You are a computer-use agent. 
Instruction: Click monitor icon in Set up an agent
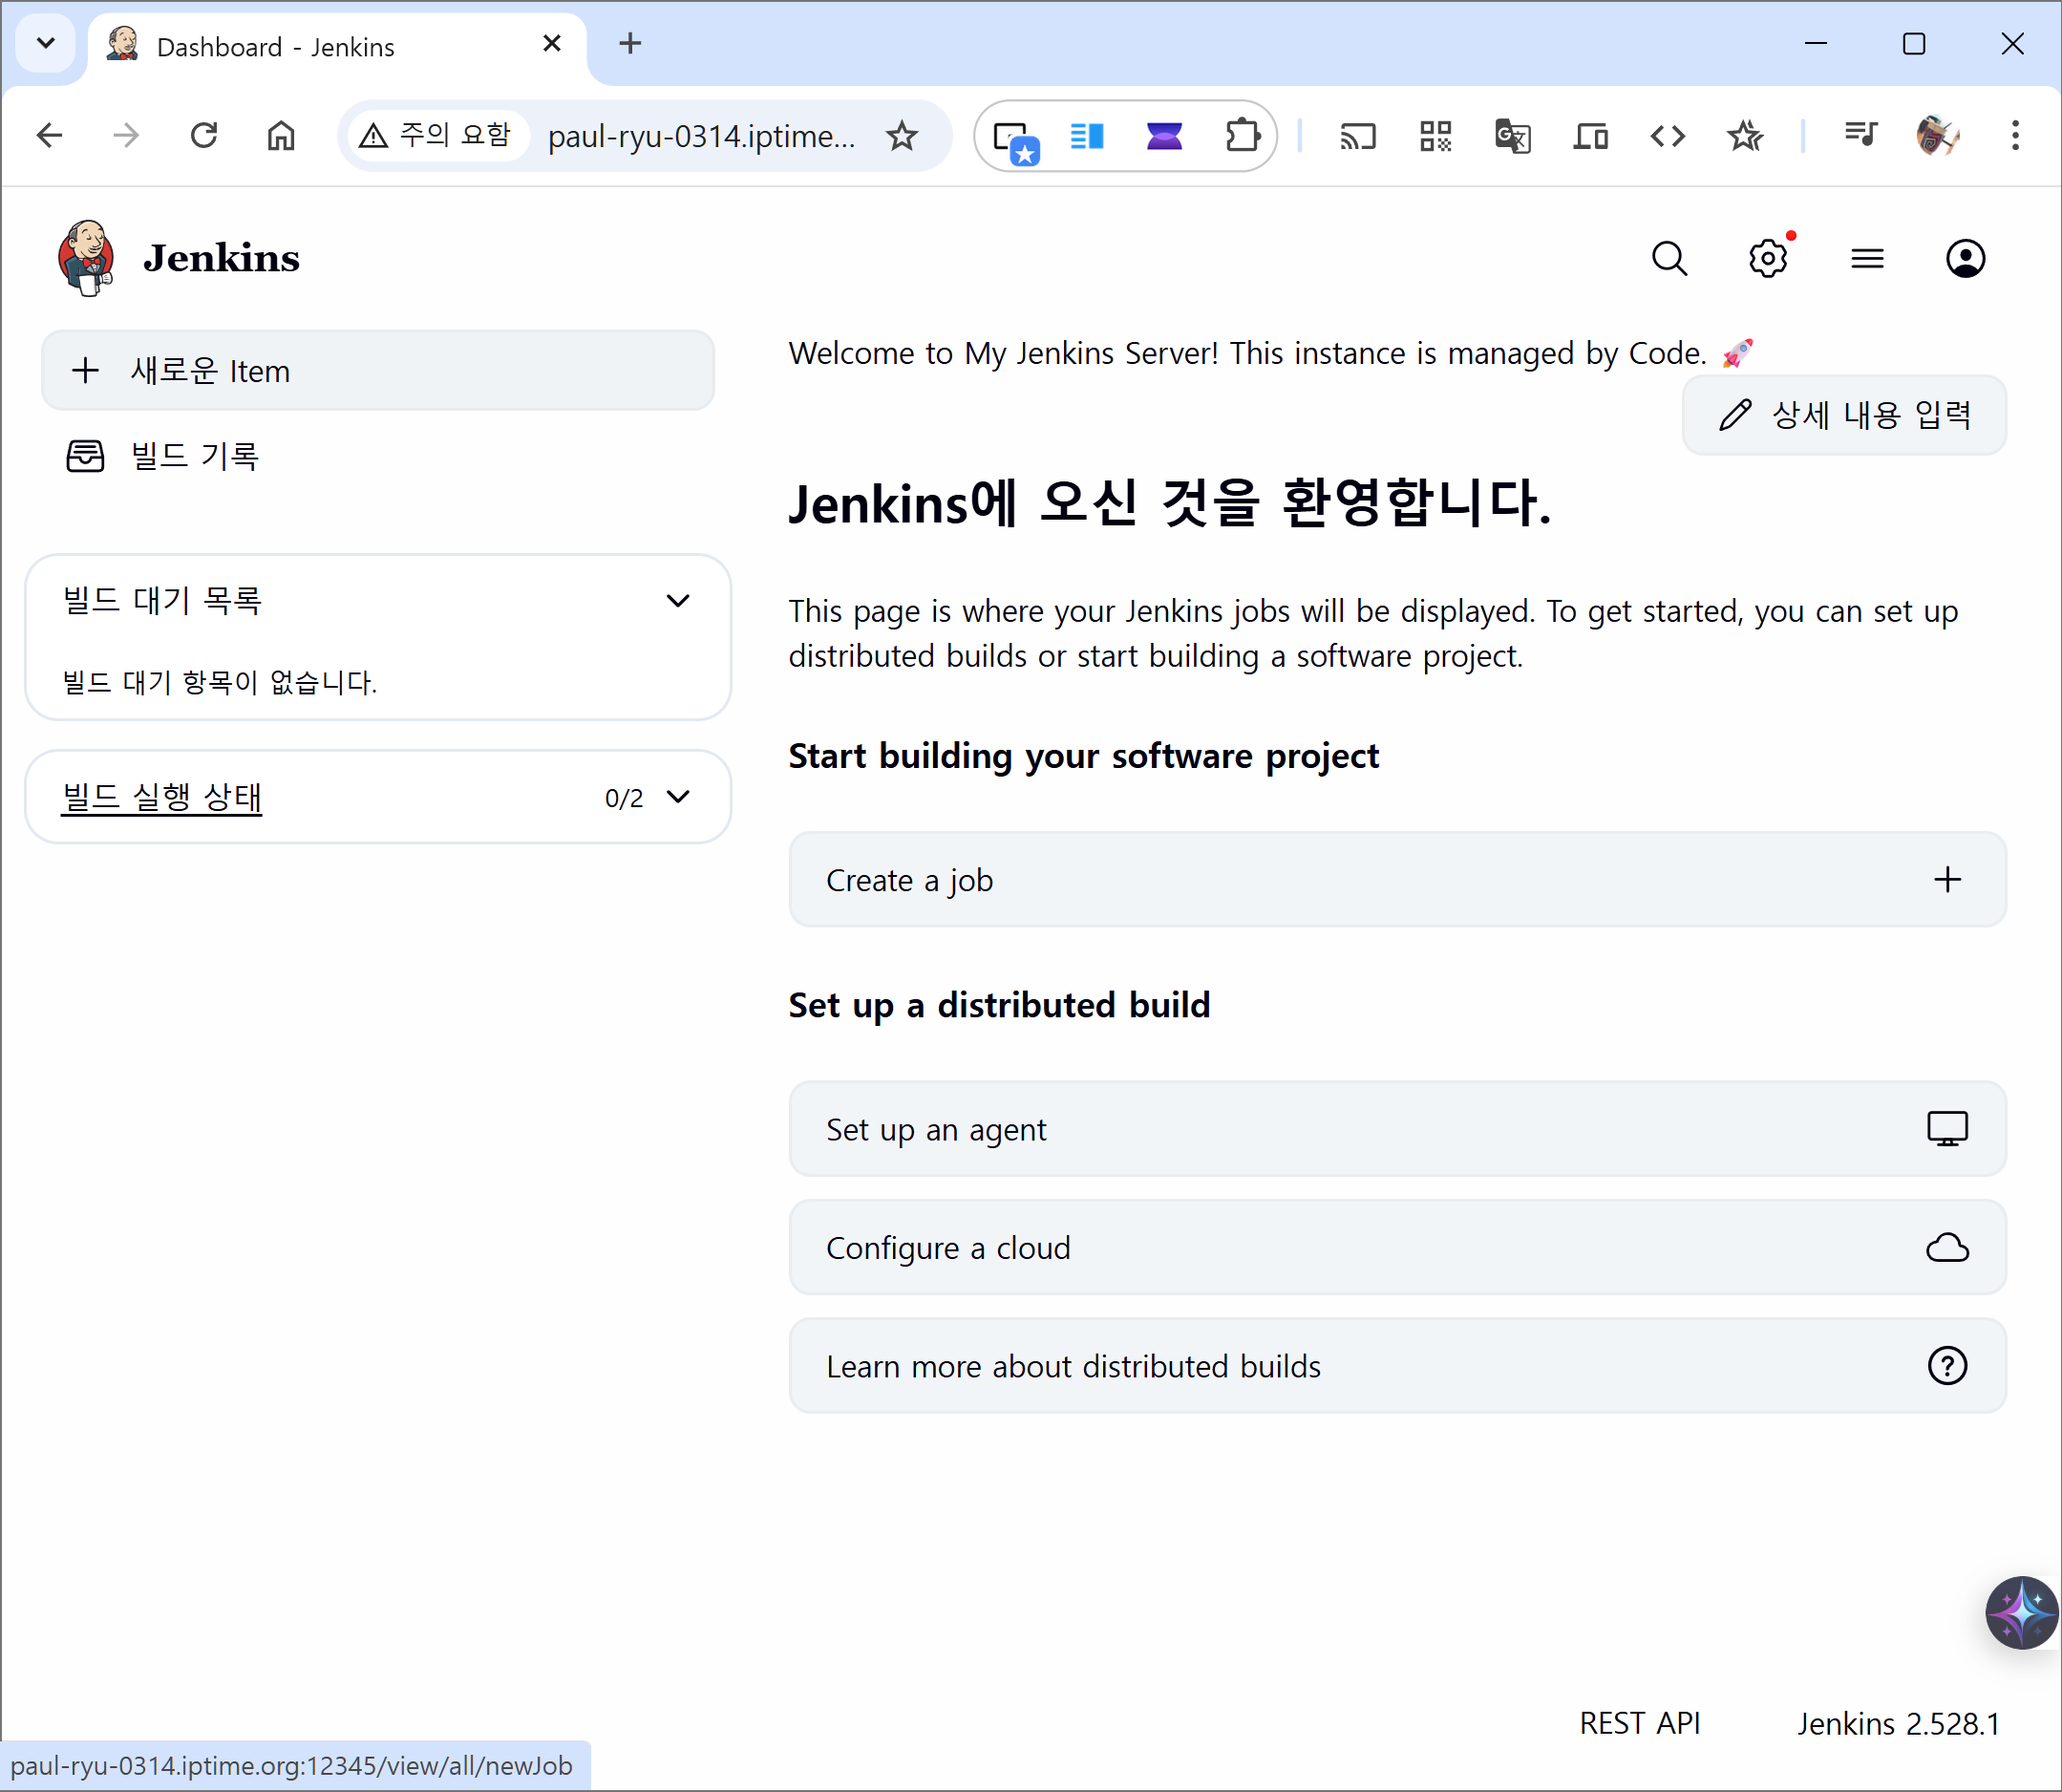pos(1946,1129)
